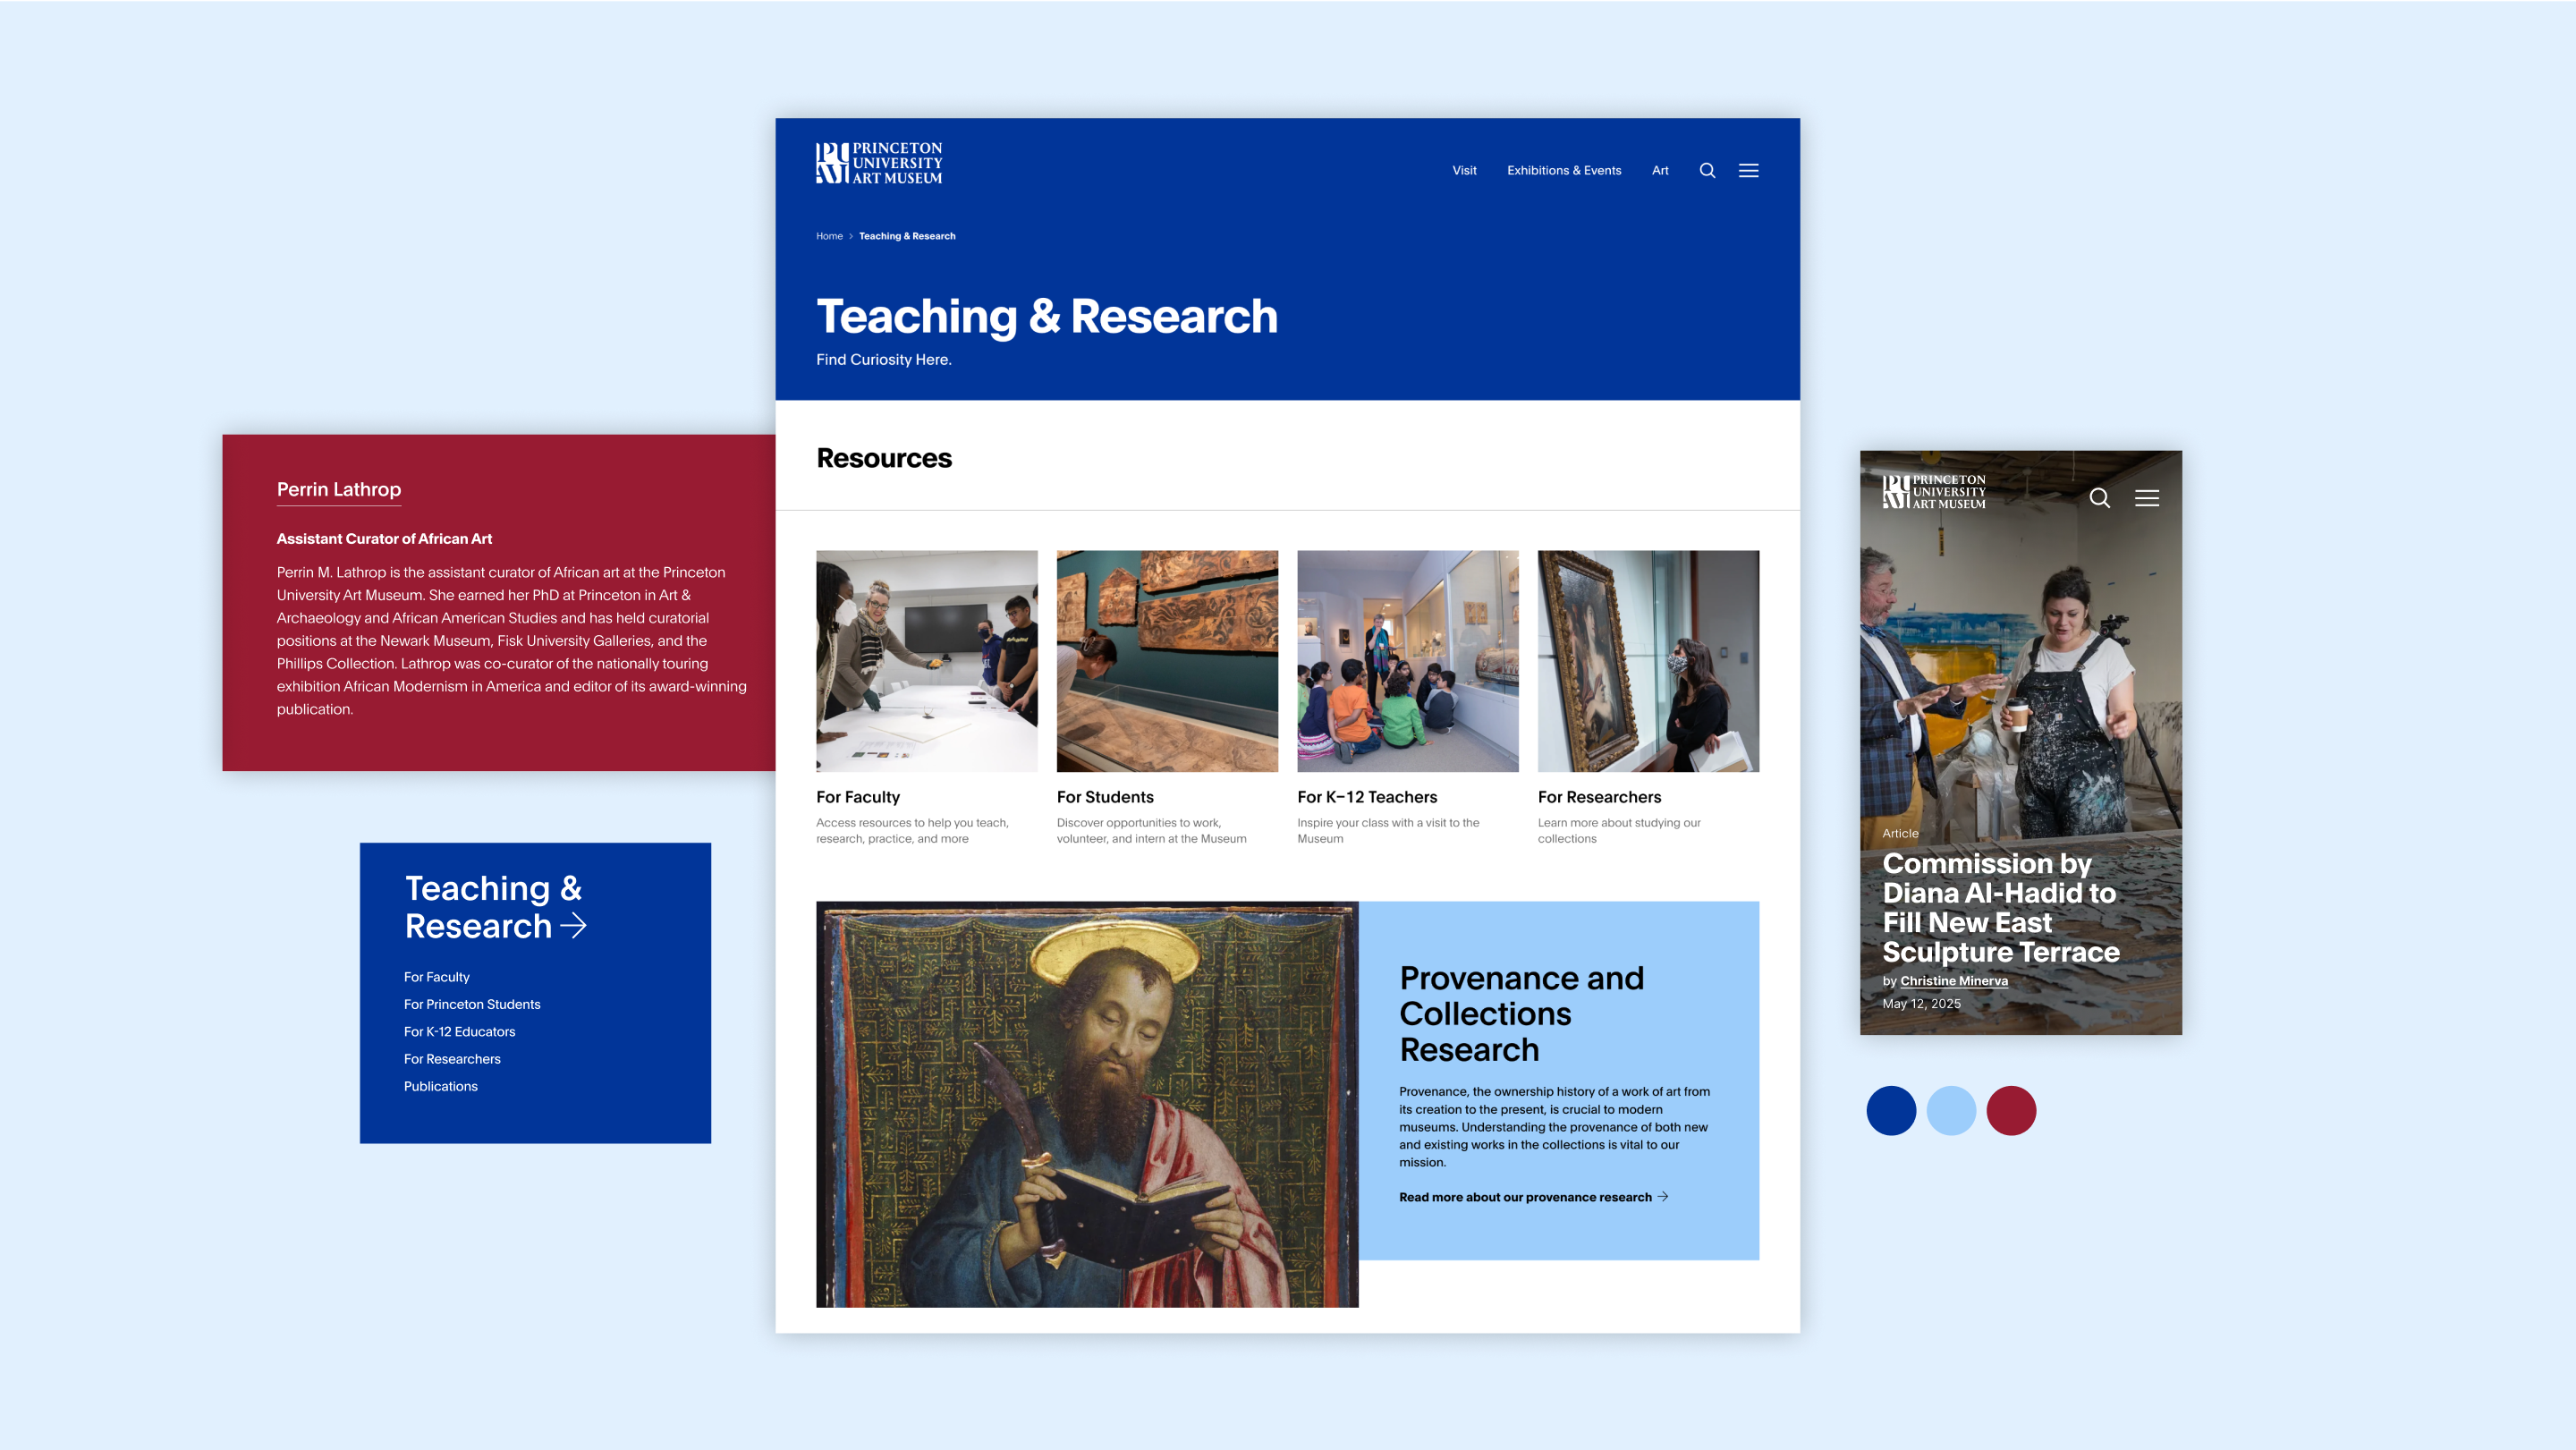2576x1450 pixels.
Task: Open the hamburger menu in desktop header
Action: [x=1748, y=170]
